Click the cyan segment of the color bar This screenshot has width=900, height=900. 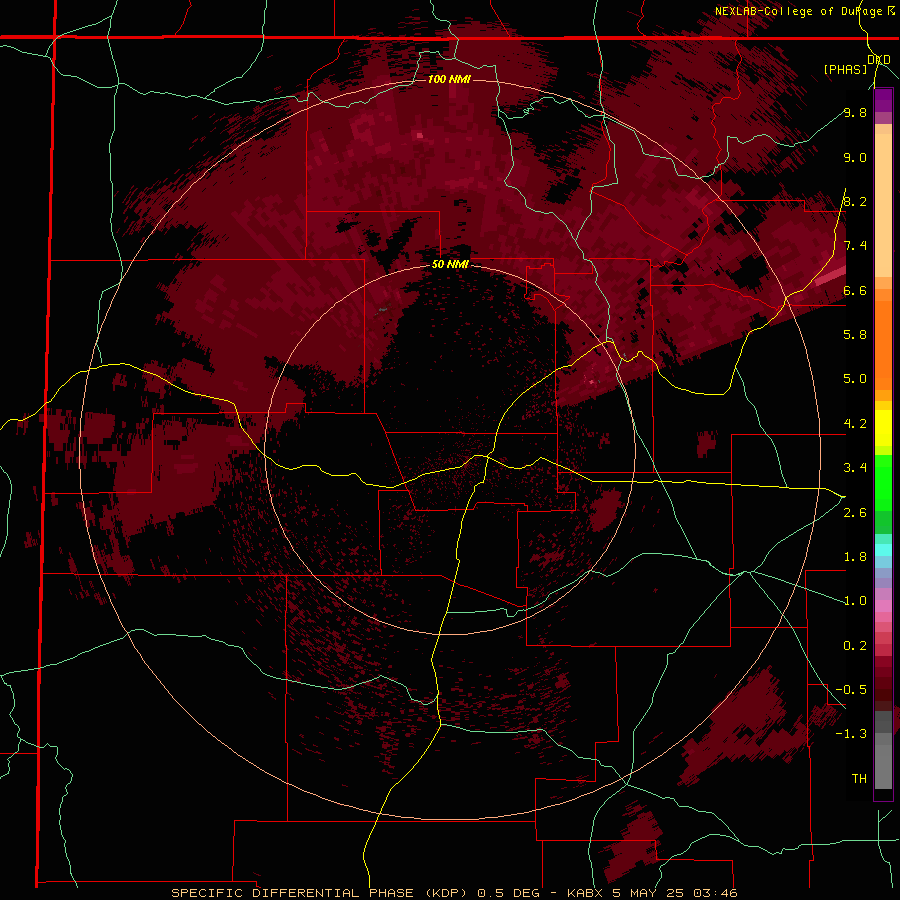point(883,550)
